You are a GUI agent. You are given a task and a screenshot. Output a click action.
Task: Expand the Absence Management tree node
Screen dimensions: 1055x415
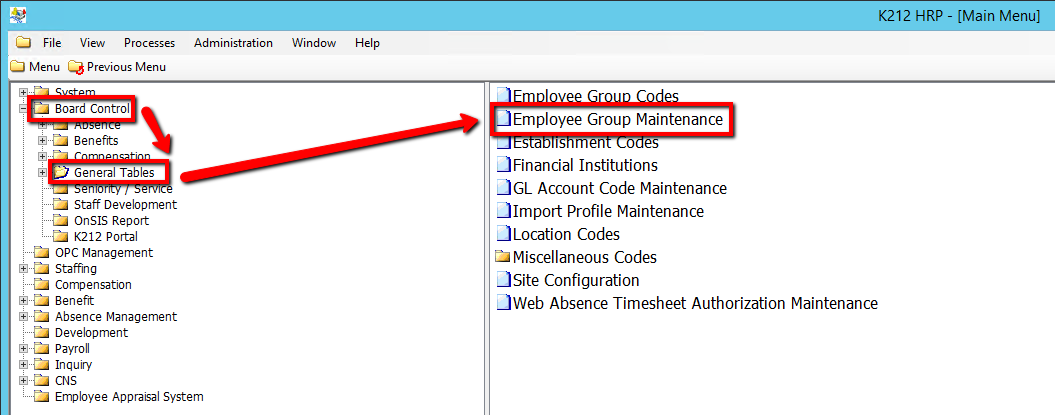pyautogui.click(x=23, y=316)
